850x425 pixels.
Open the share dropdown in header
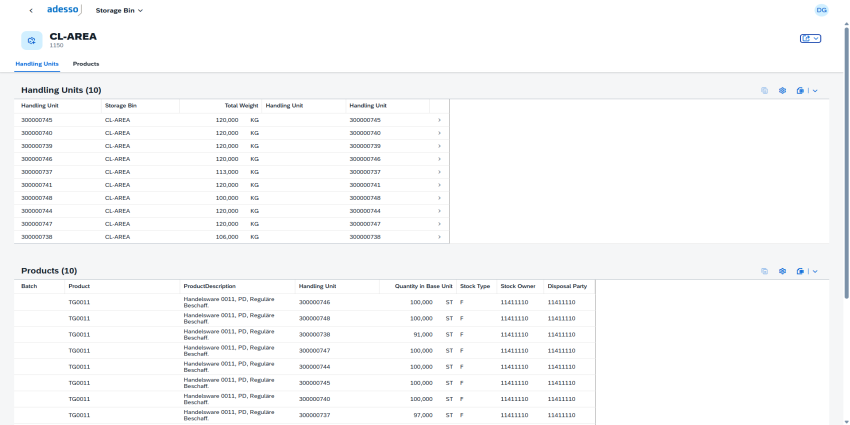[x=810, y=38]
